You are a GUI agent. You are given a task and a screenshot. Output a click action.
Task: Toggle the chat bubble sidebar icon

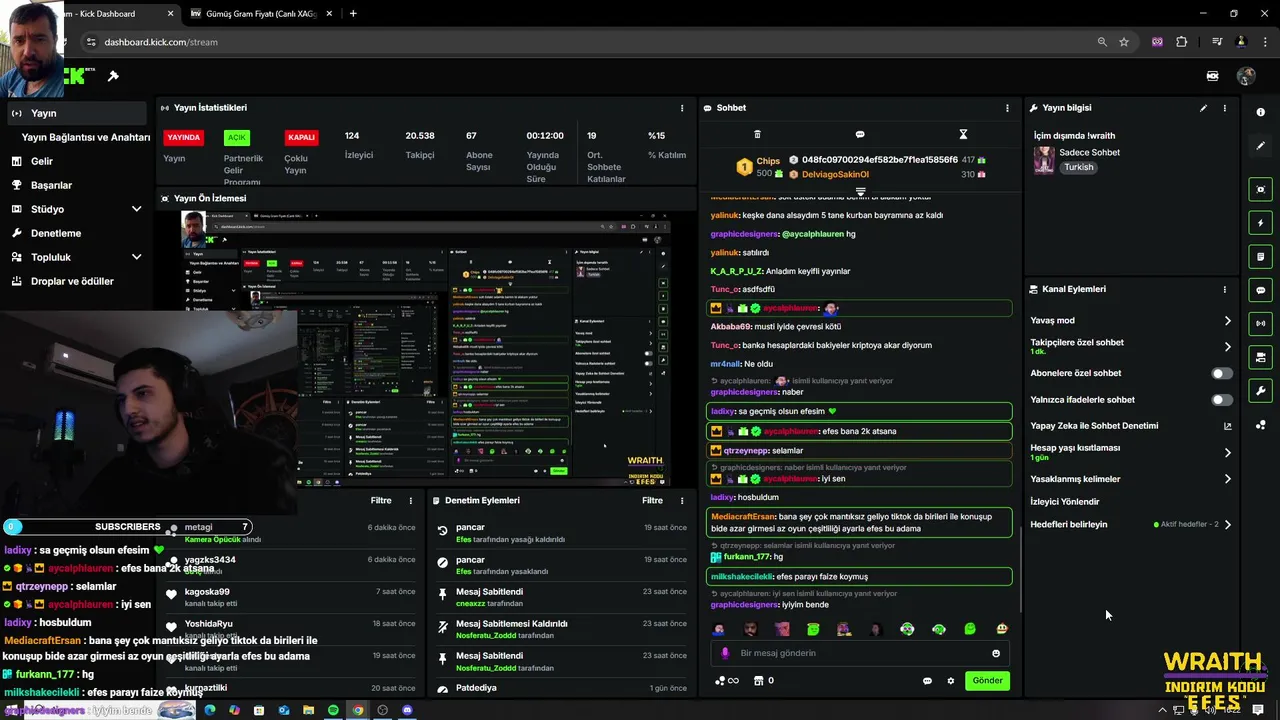(x=1261, y=290)
